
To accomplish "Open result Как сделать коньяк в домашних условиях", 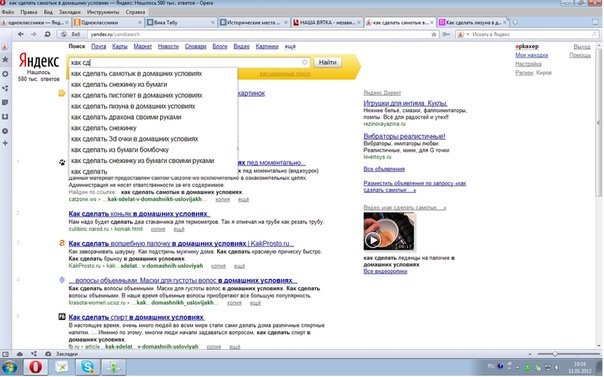I will click(139, 214).
